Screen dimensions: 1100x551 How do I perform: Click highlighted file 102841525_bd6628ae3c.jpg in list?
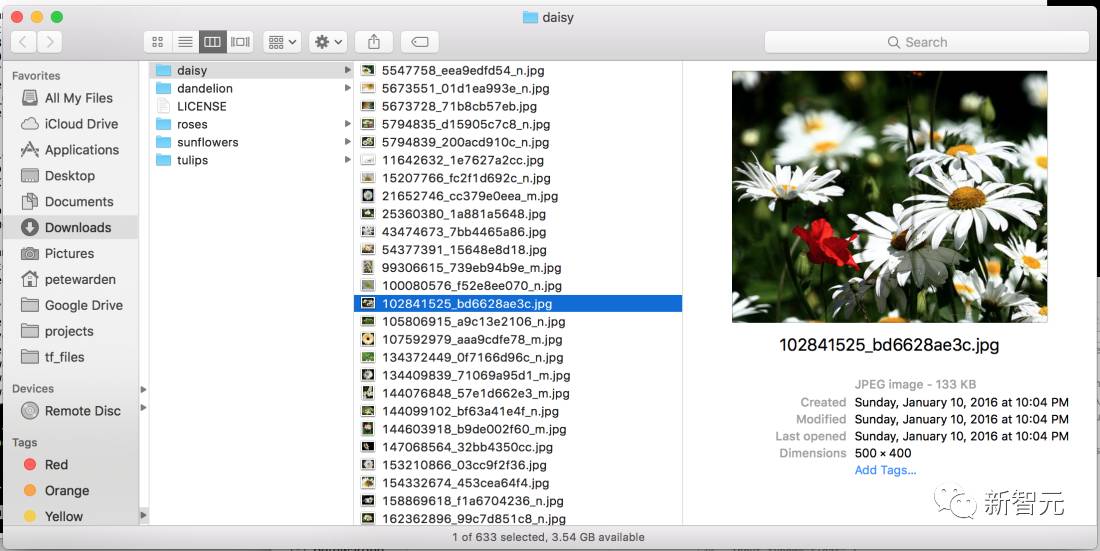coord(518,304)
